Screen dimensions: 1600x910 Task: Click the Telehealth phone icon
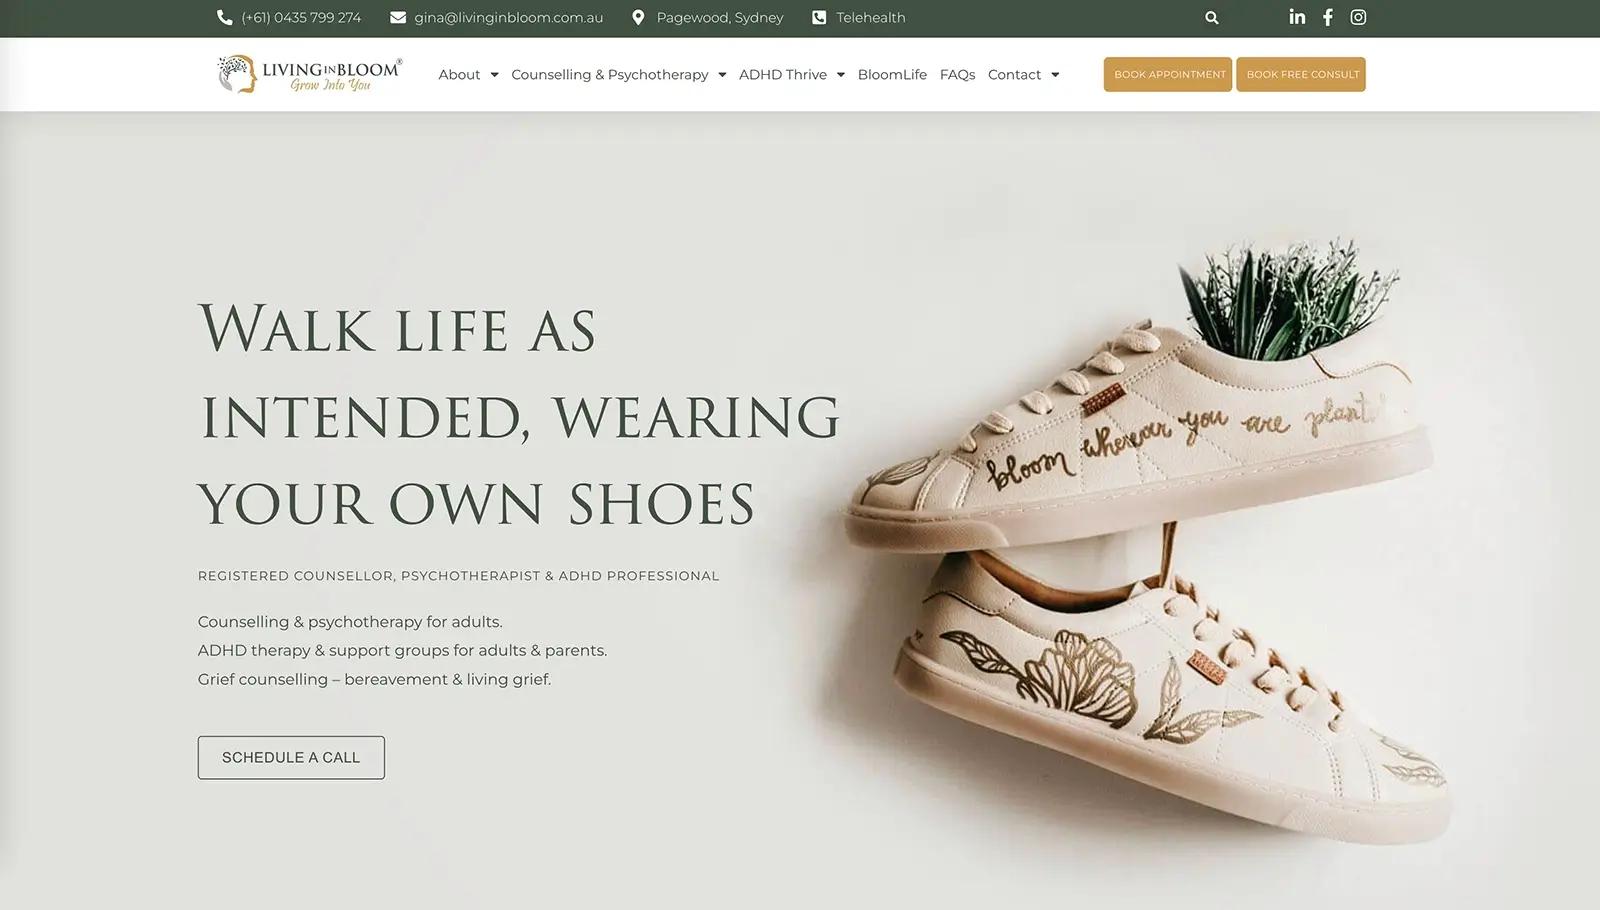819,17
